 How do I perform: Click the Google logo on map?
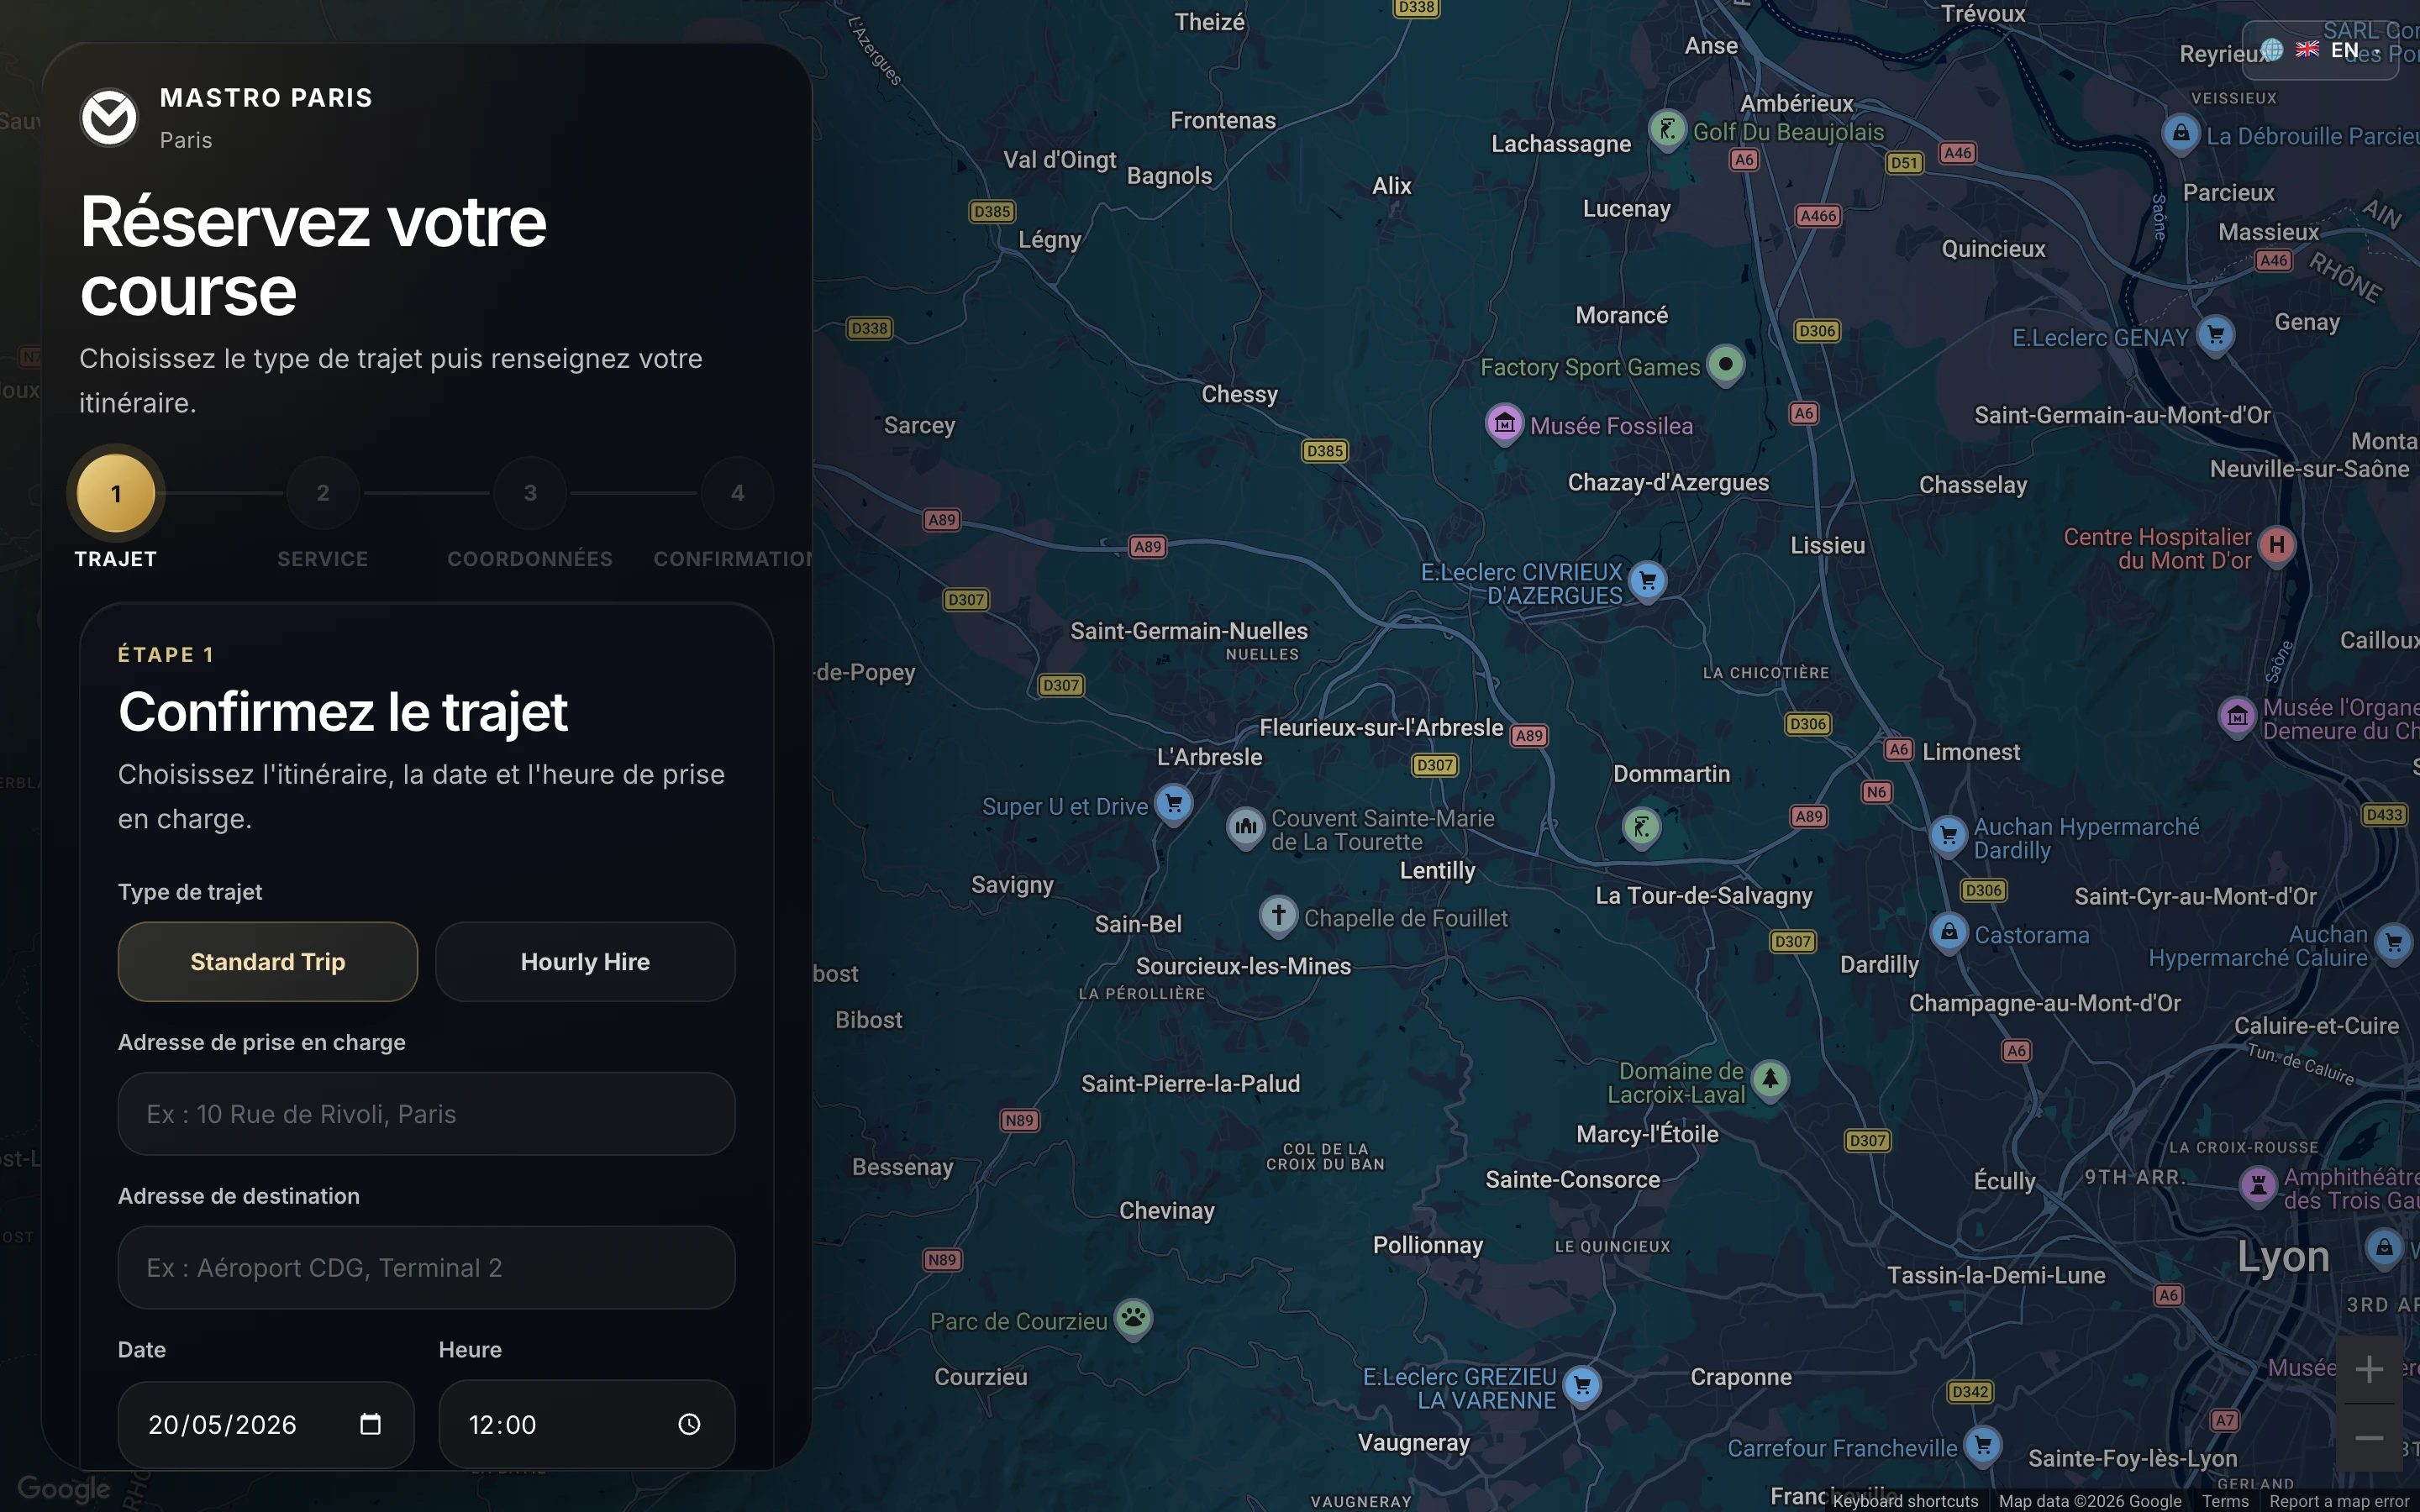[64, 1488]
